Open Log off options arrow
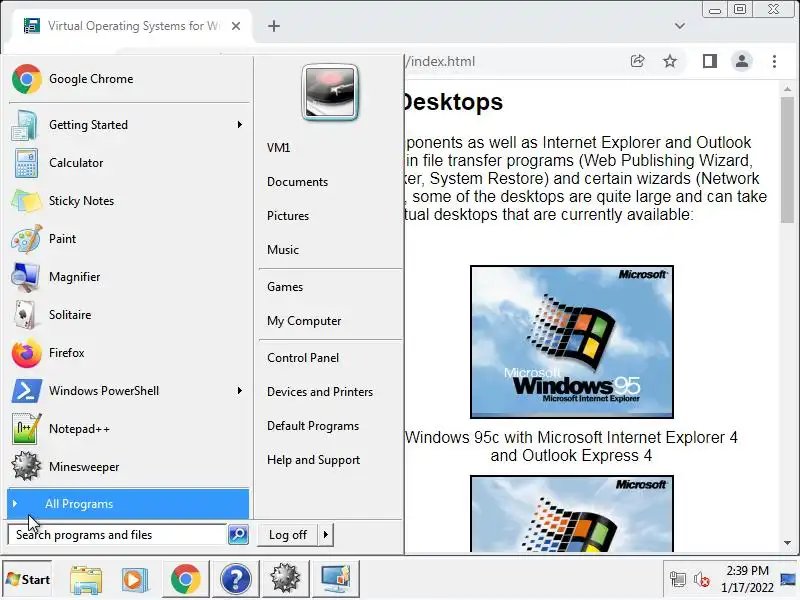The image size is (800, 600). (x=326, y=535)
